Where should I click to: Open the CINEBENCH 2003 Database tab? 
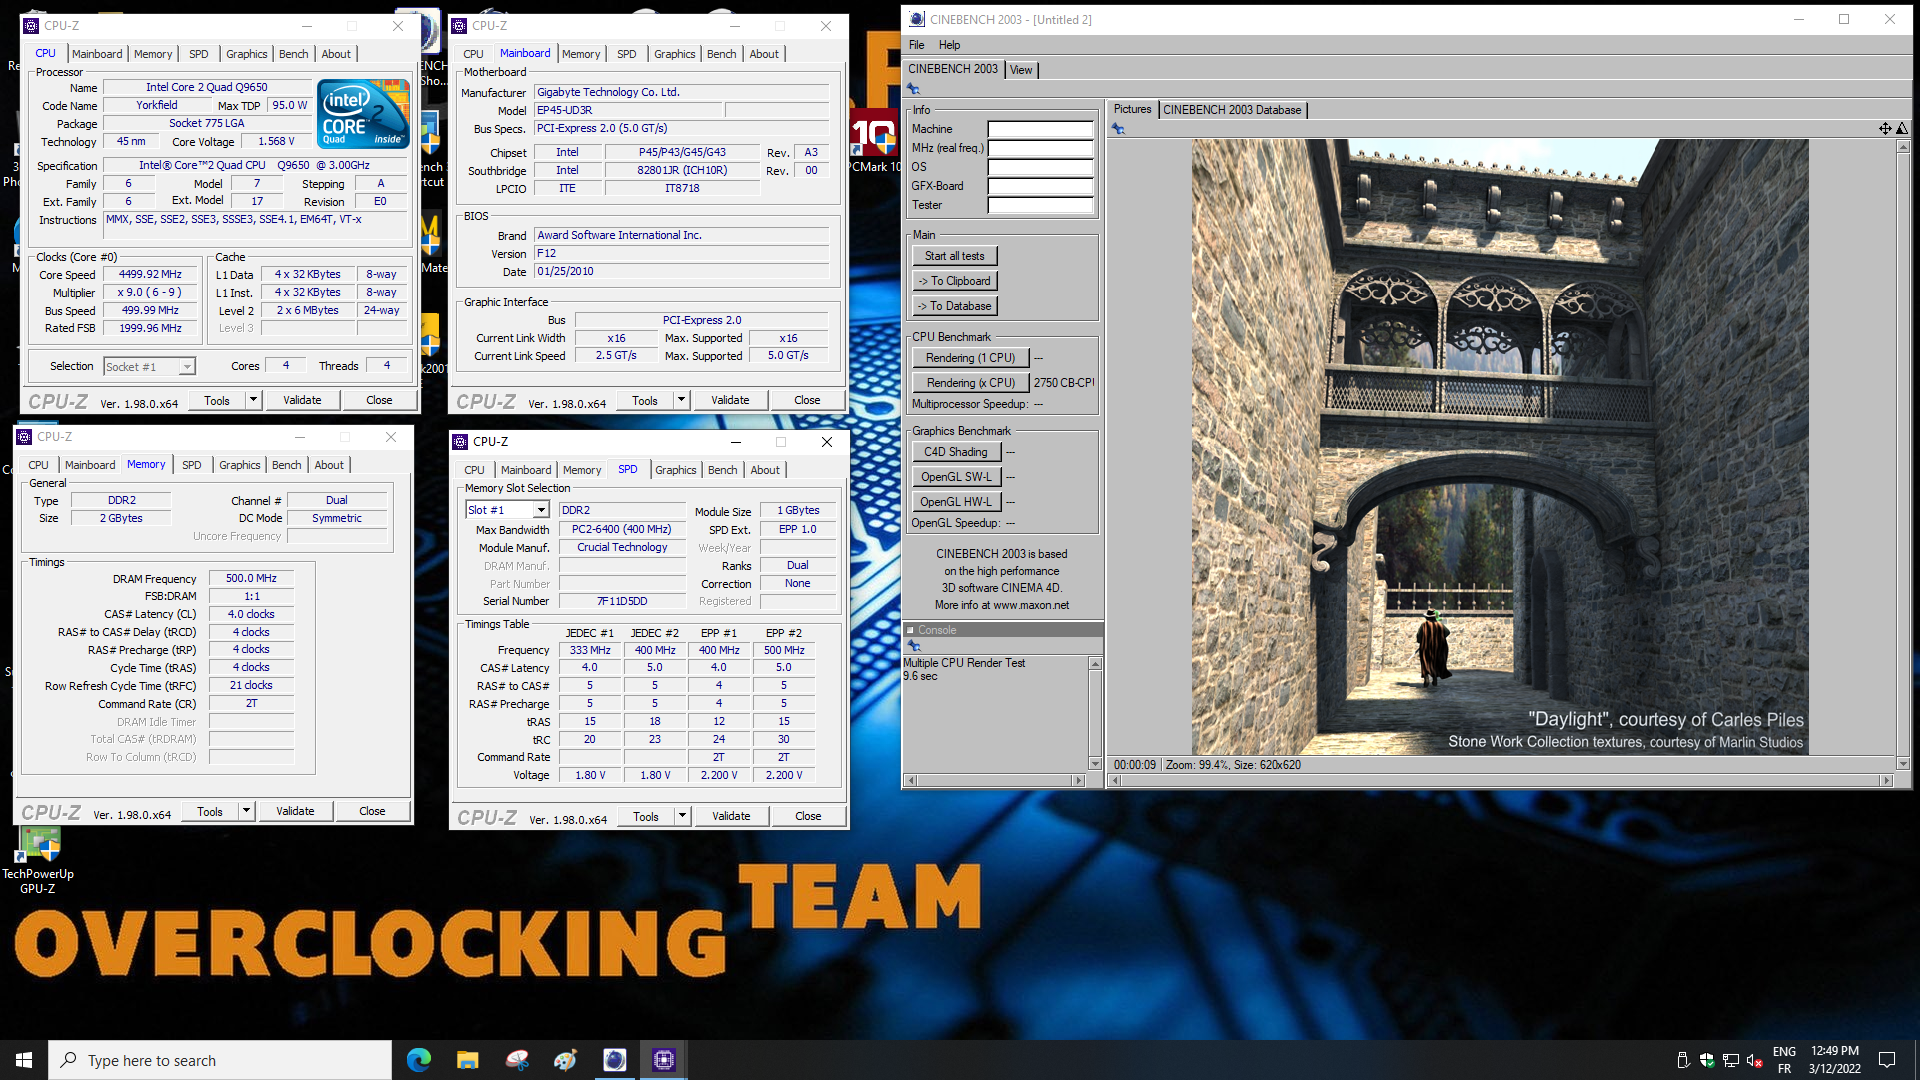(1232, 110)
